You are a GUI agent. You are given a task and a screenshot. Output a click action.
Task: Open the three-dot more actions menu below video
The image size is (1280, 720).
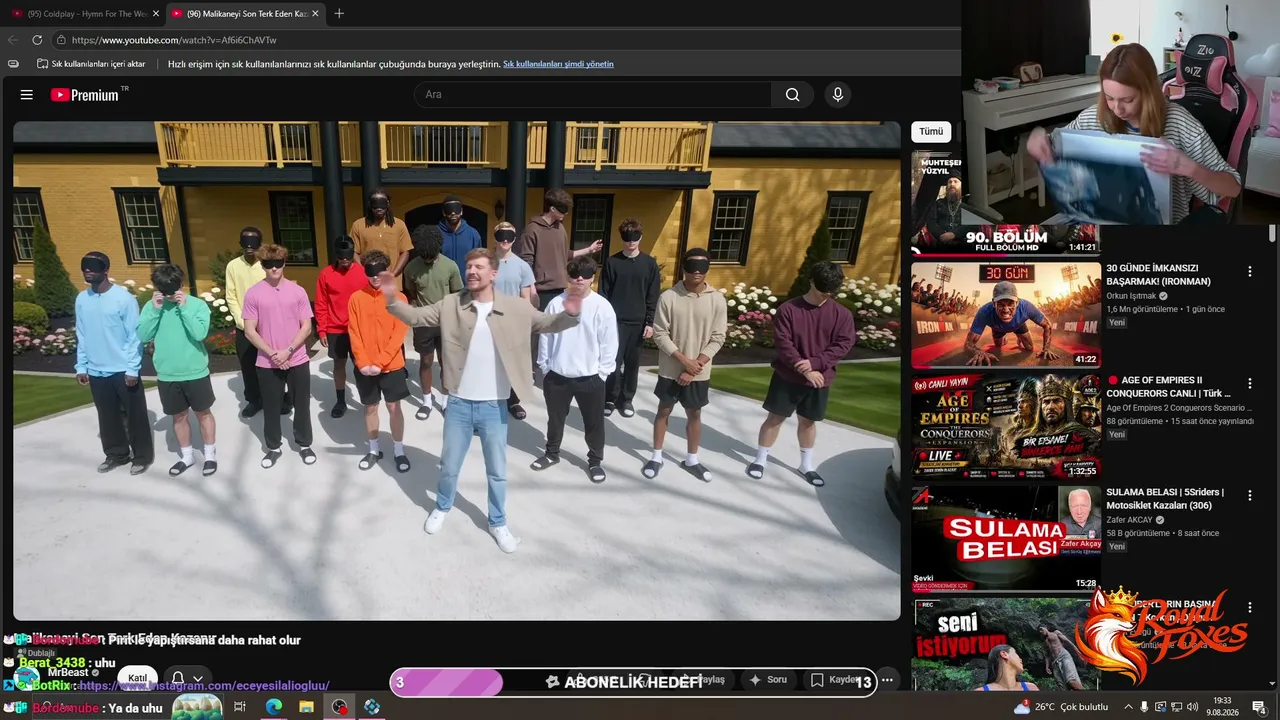pos(887,680)
